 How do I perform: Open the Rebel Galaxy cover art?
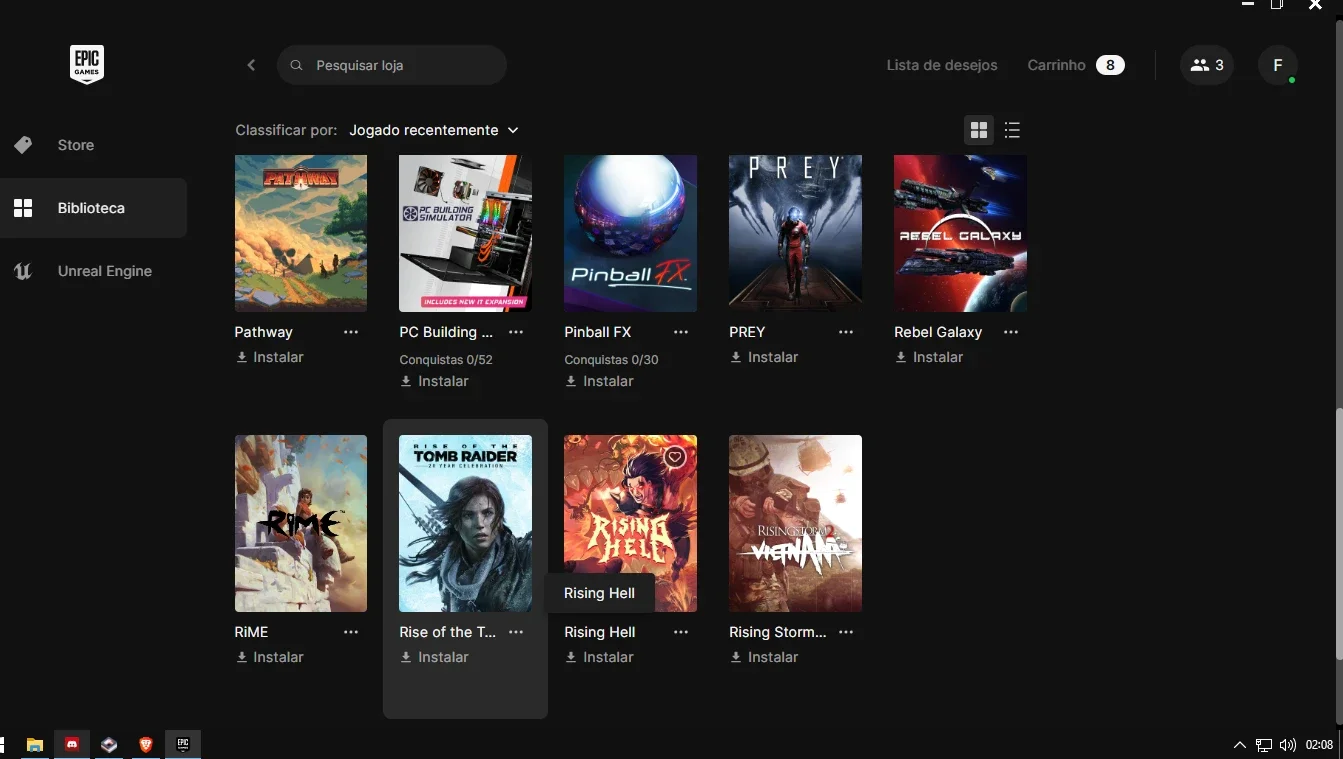point(960,233)
